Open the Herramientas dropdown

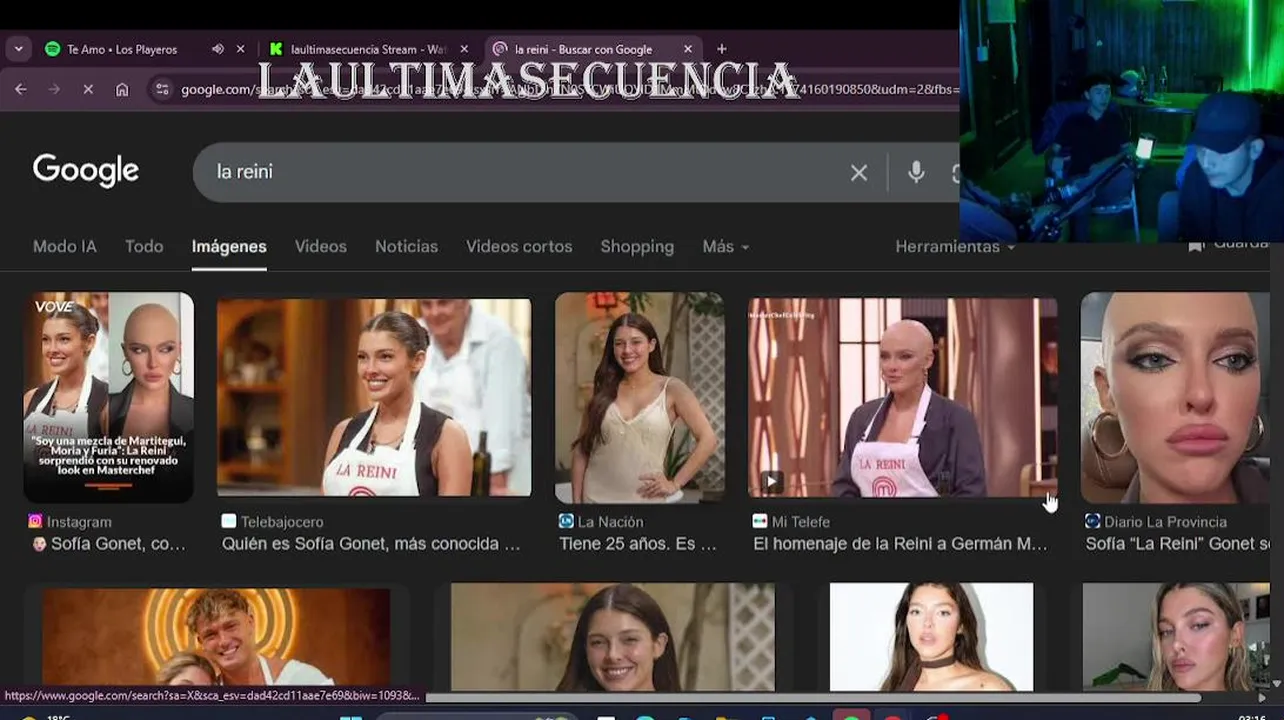click(955, 246)
